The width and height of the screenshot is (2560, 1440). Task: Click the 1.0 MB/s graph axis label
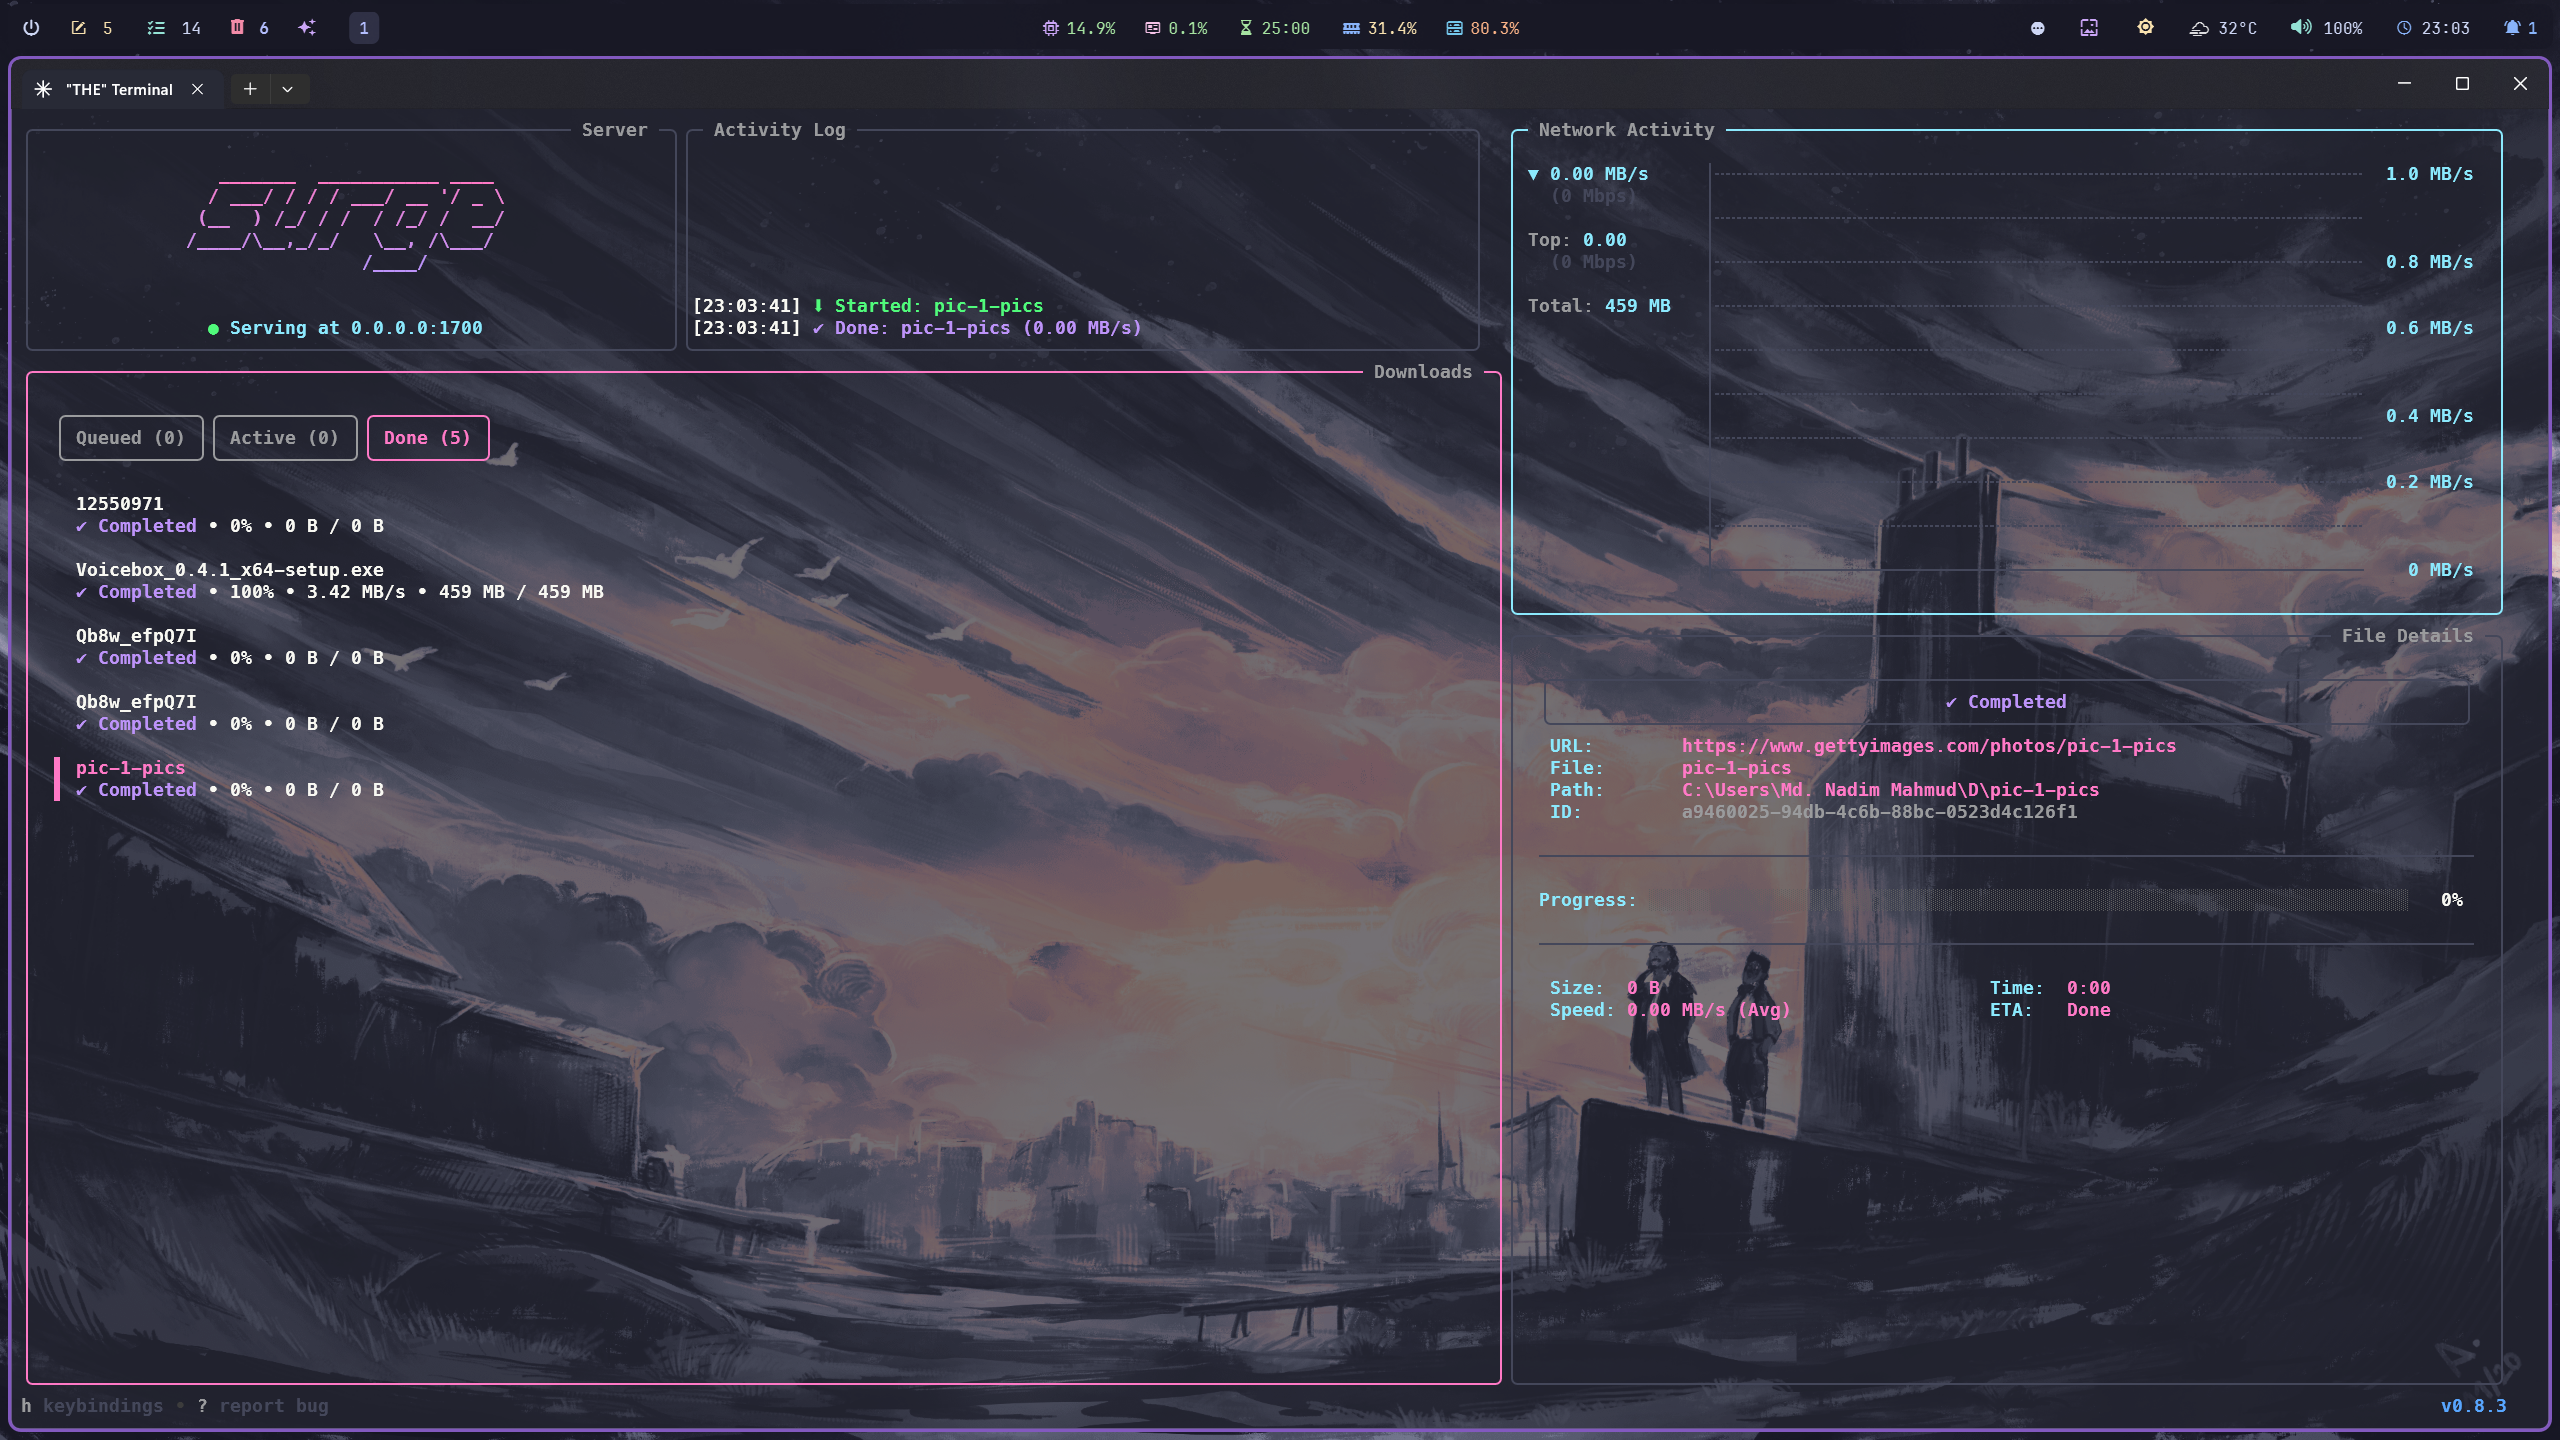point(2429,174)
